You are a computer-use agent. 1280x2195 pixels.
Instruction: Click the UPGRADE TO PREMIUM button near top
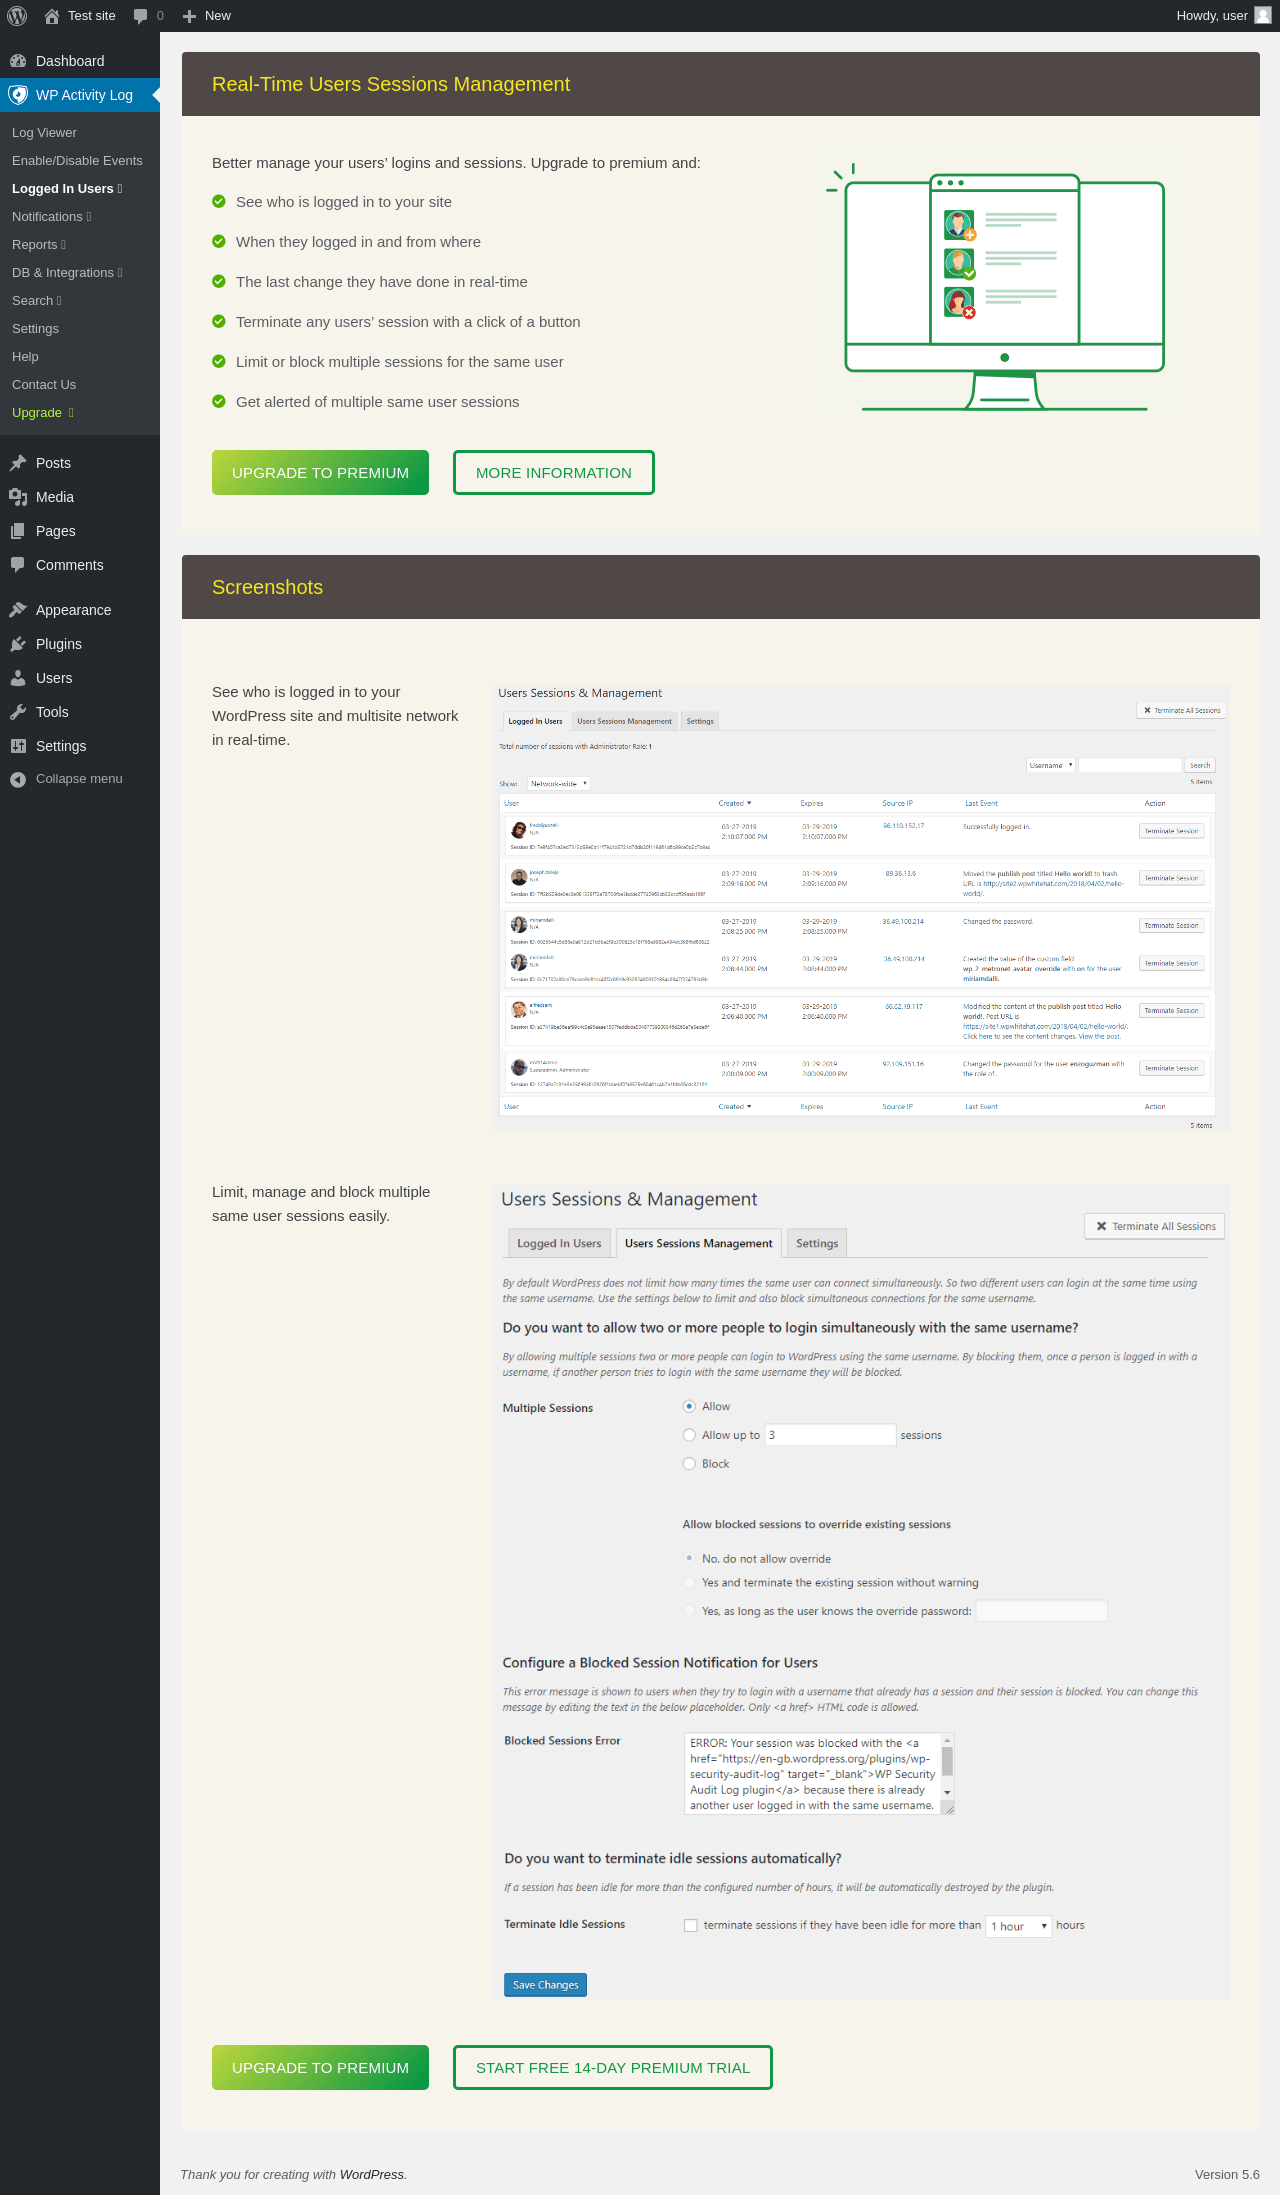coord(320,473)
